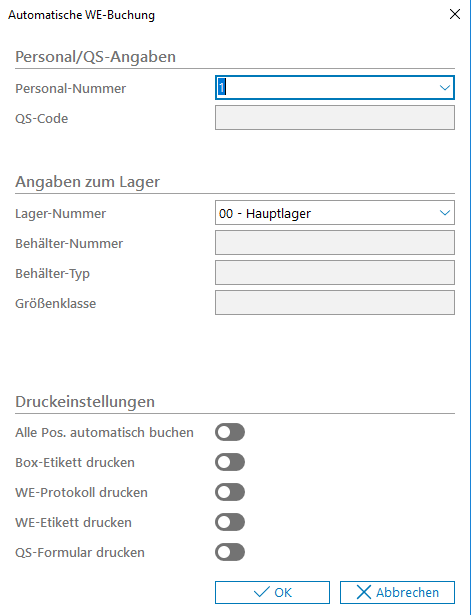Turn on WE-Protokoll drucken switch
Screen dimensions: 471x615
(x=230, y=492)
